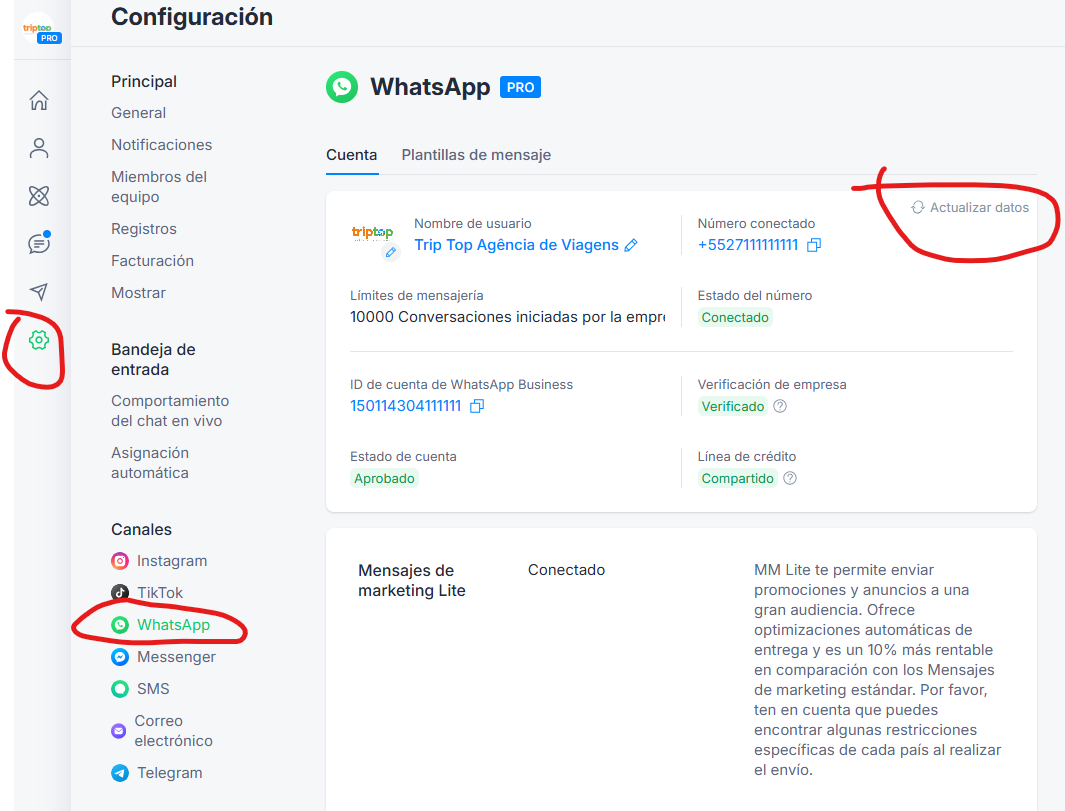
Task: Select Instagram label in Canales
Action: pos(172,561)
